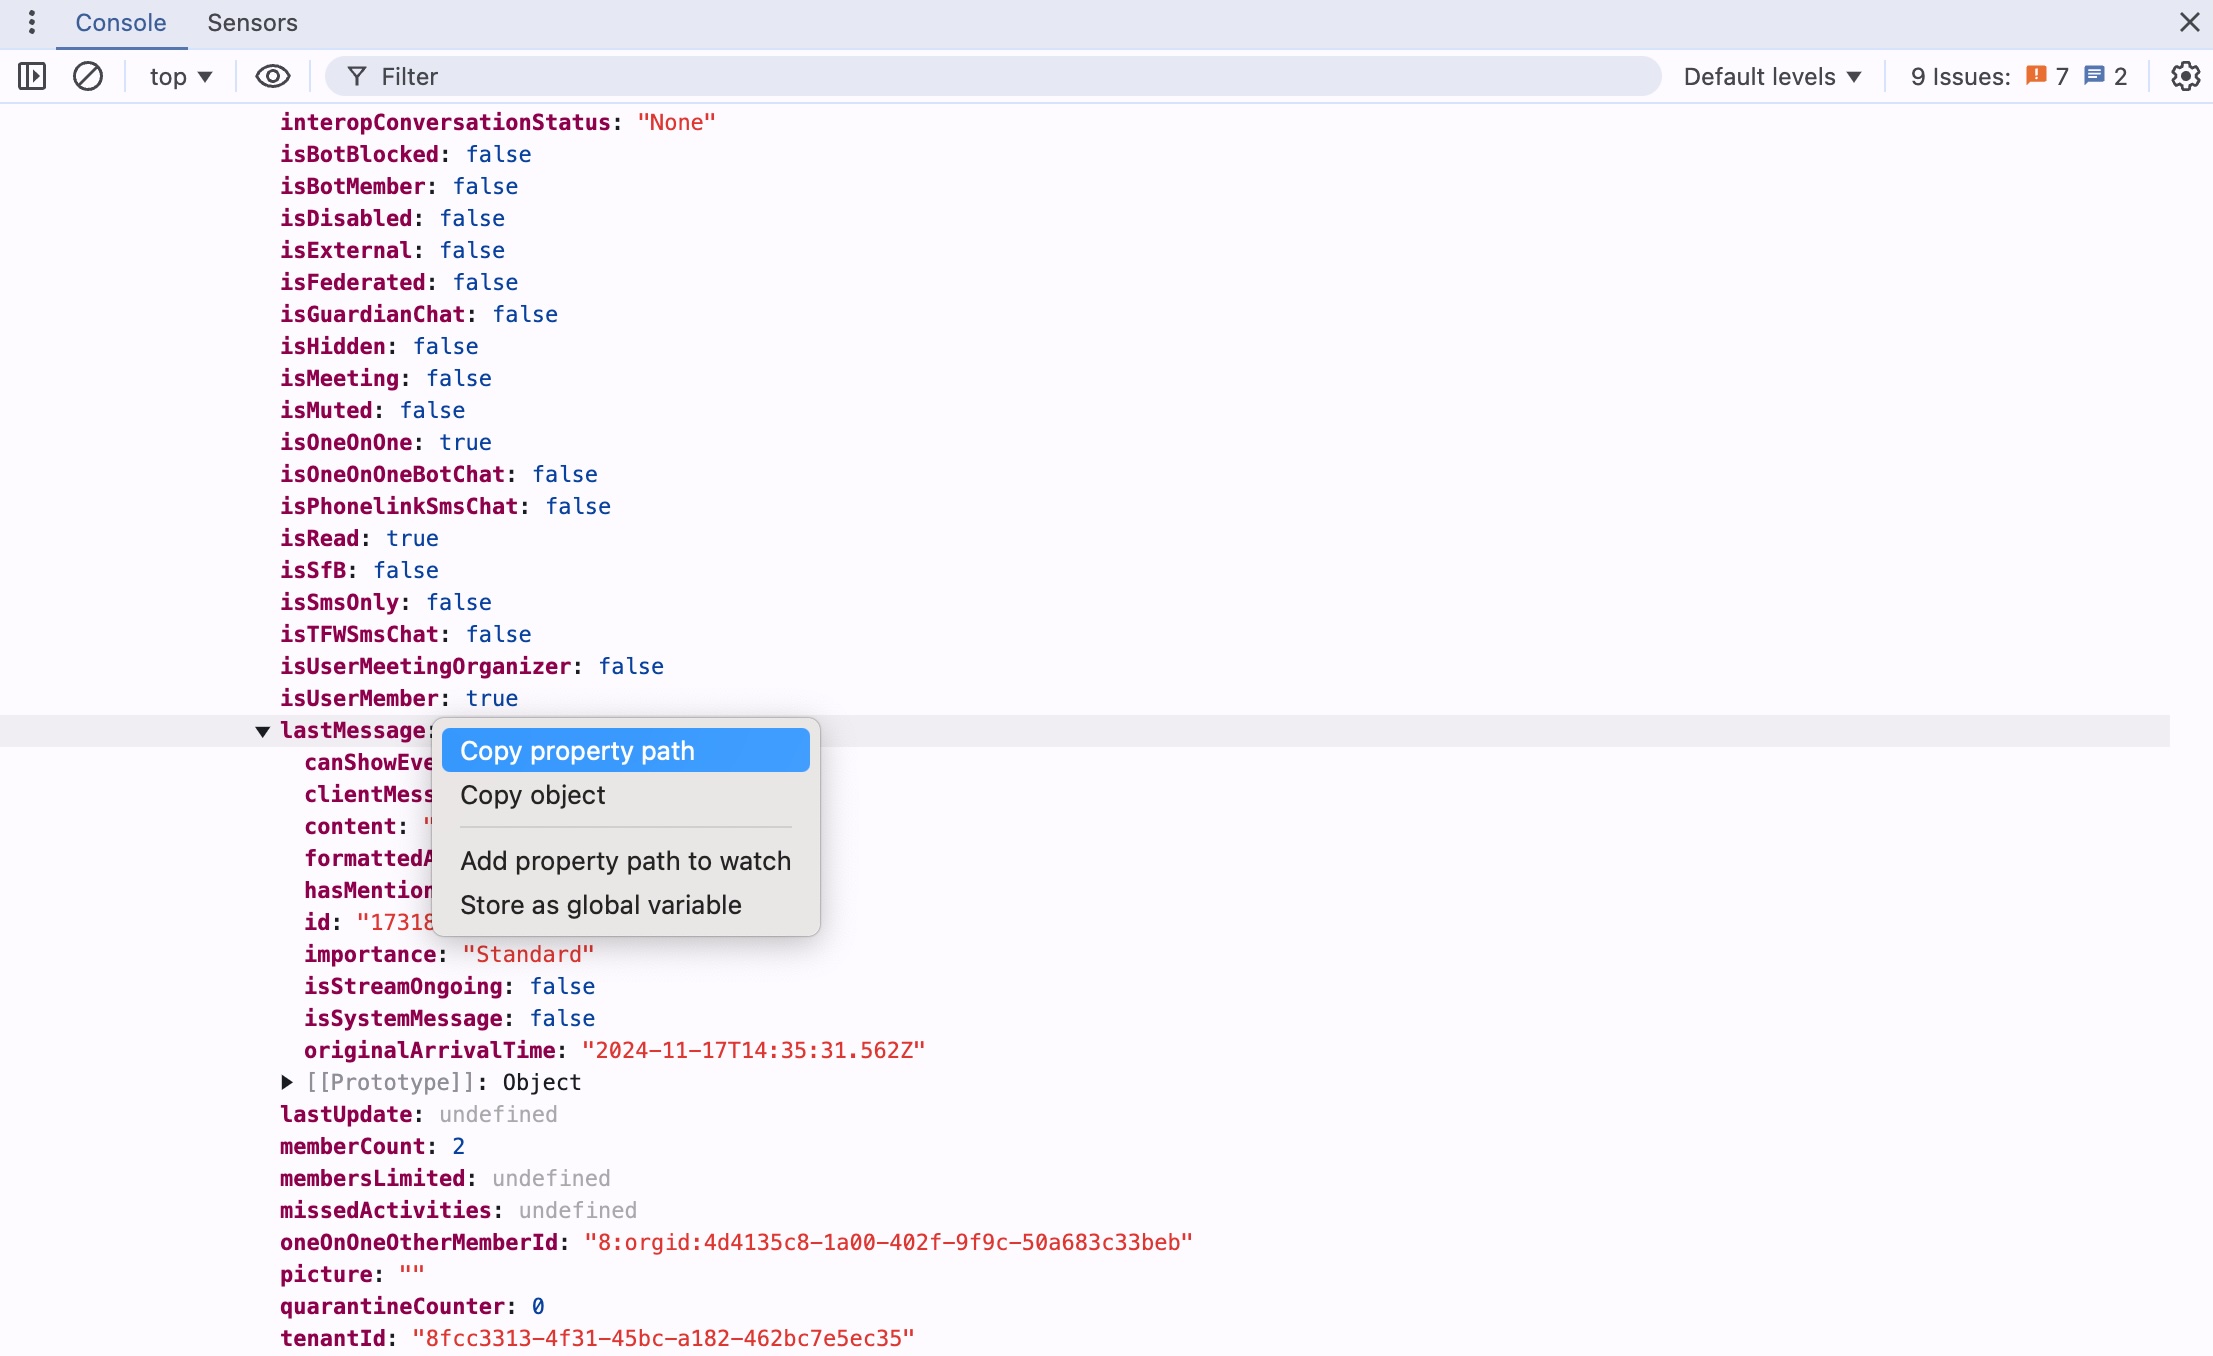2213x1356 pixels.
Task: Choose Copy object from context menu
Action: pos(625,795)
